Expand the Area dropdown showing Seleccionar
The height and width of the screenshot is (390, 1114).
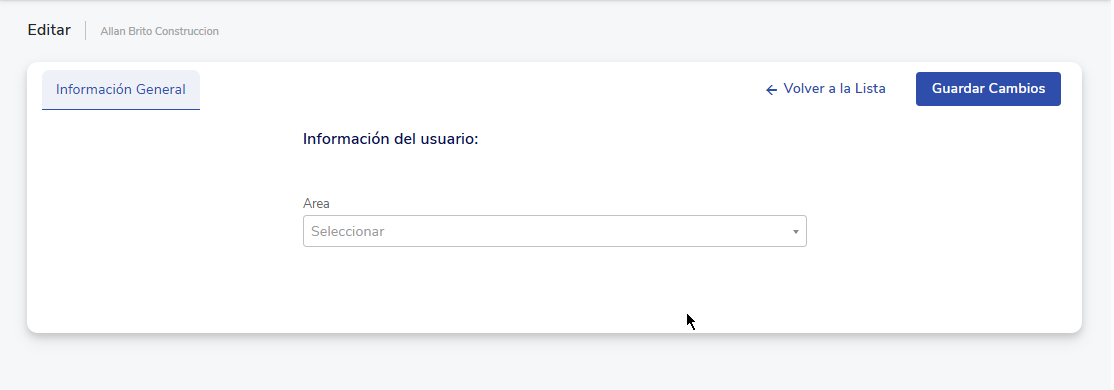coord(554,232)
